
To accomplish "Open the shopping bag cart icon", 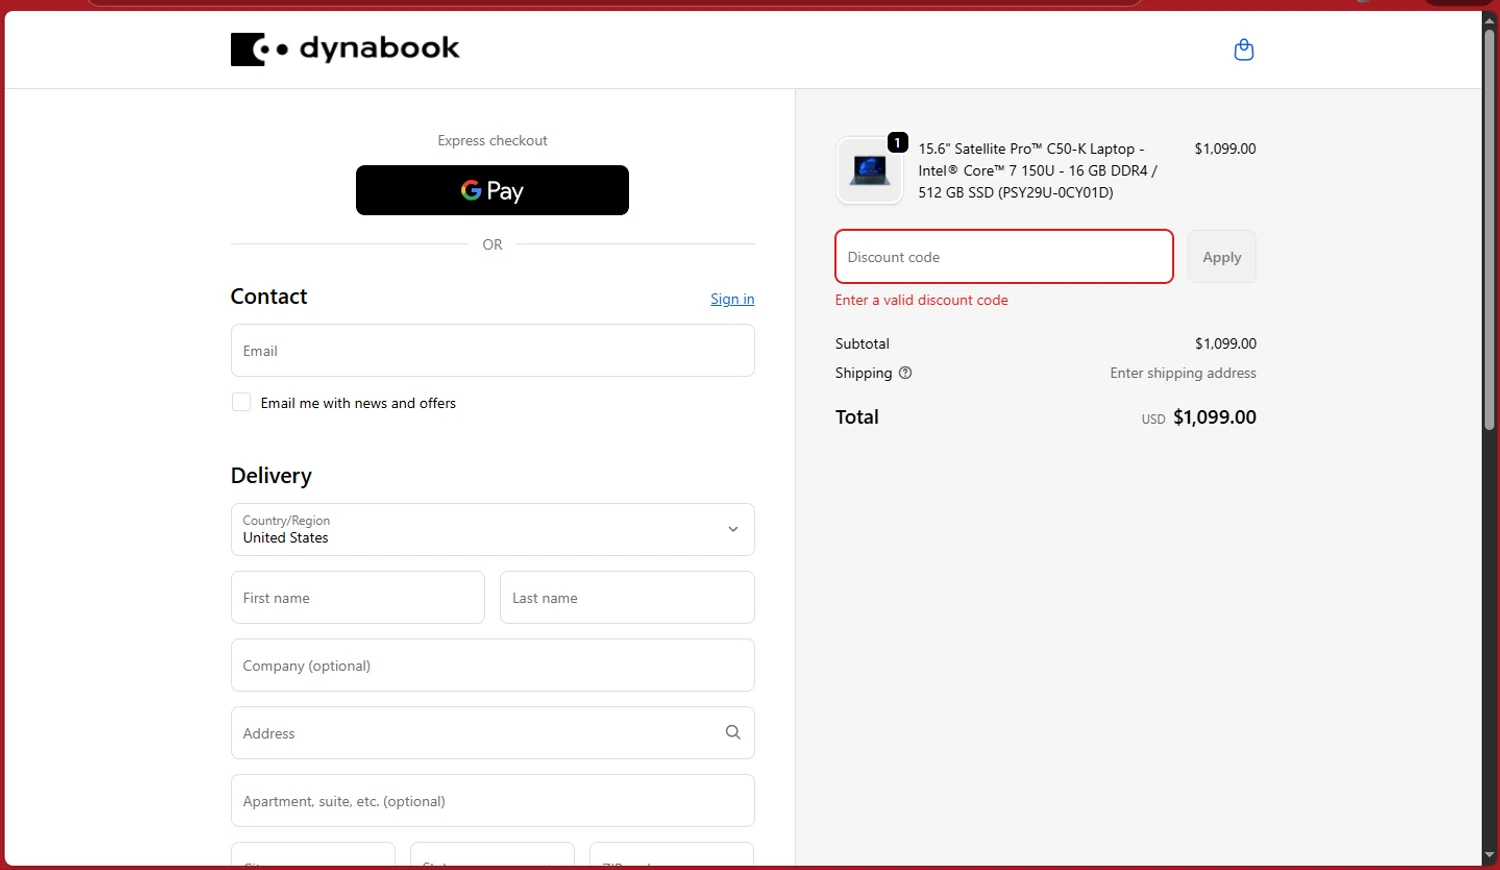I will pyautogui.click(x=1243, y=49).
